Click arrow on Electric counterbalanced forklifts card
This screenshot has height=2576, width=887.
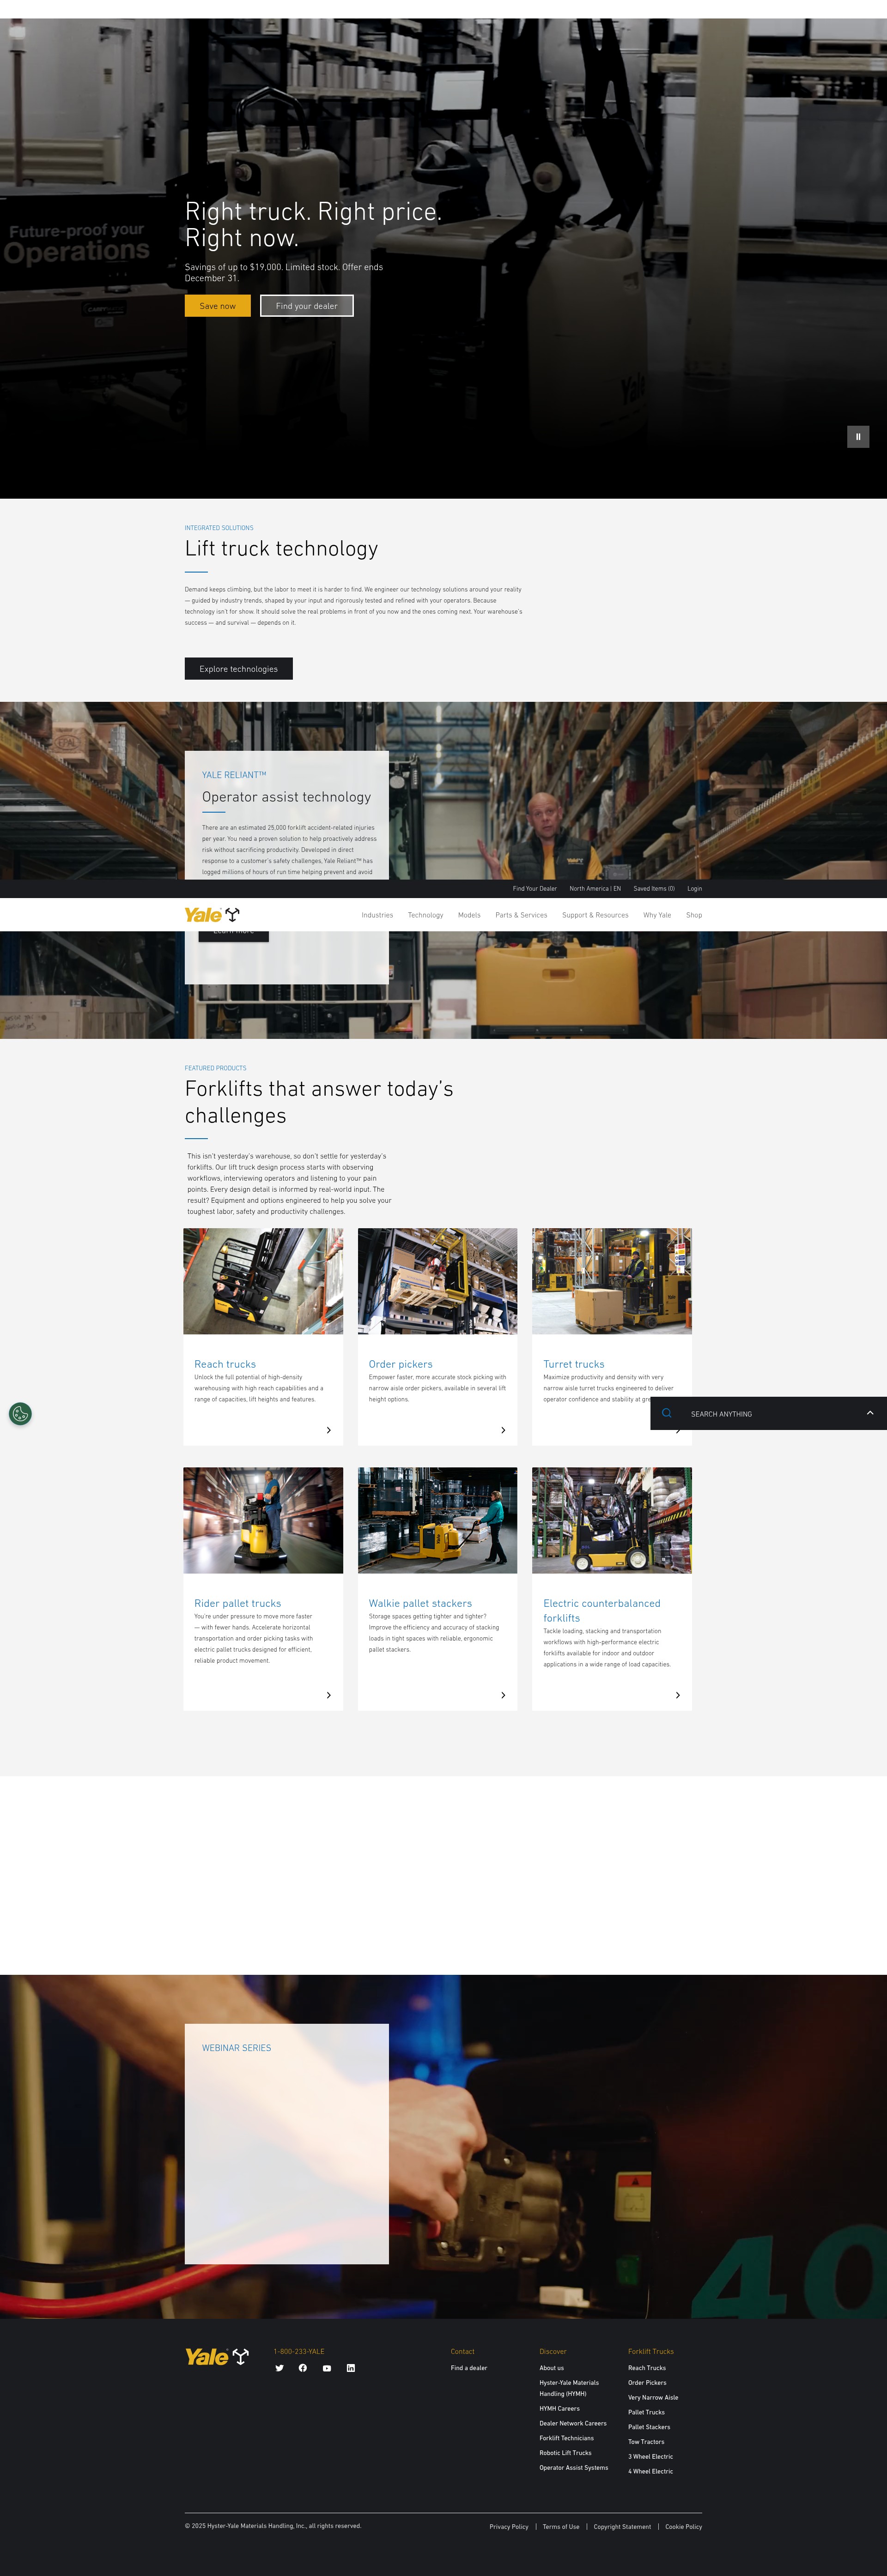click(x=678, y=1695)
